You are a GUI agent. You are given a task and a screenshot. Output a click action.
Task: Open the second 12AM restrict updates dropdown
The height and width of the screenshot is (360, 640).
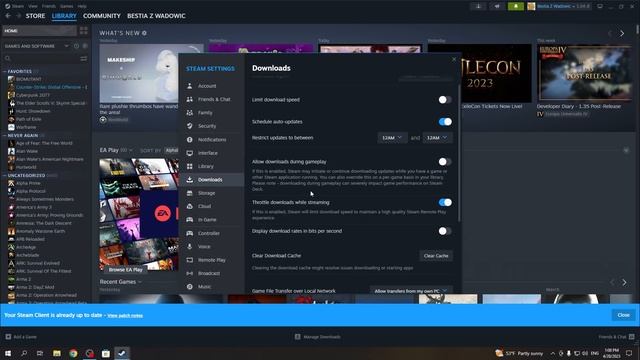coord(437,138)
